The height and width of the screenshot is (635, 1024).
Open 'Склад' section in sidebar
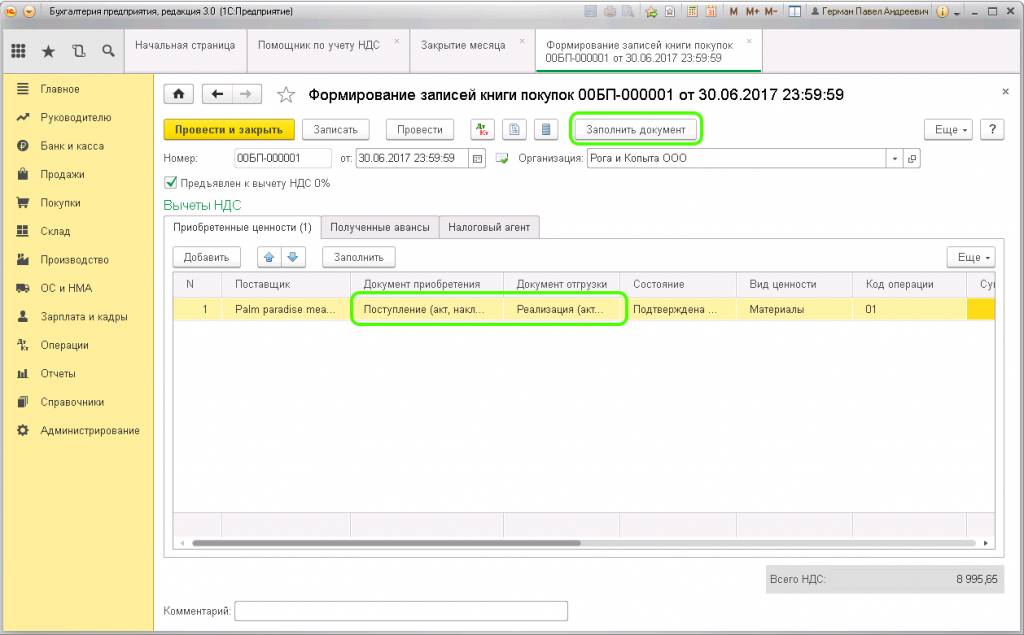coord(77,231)
